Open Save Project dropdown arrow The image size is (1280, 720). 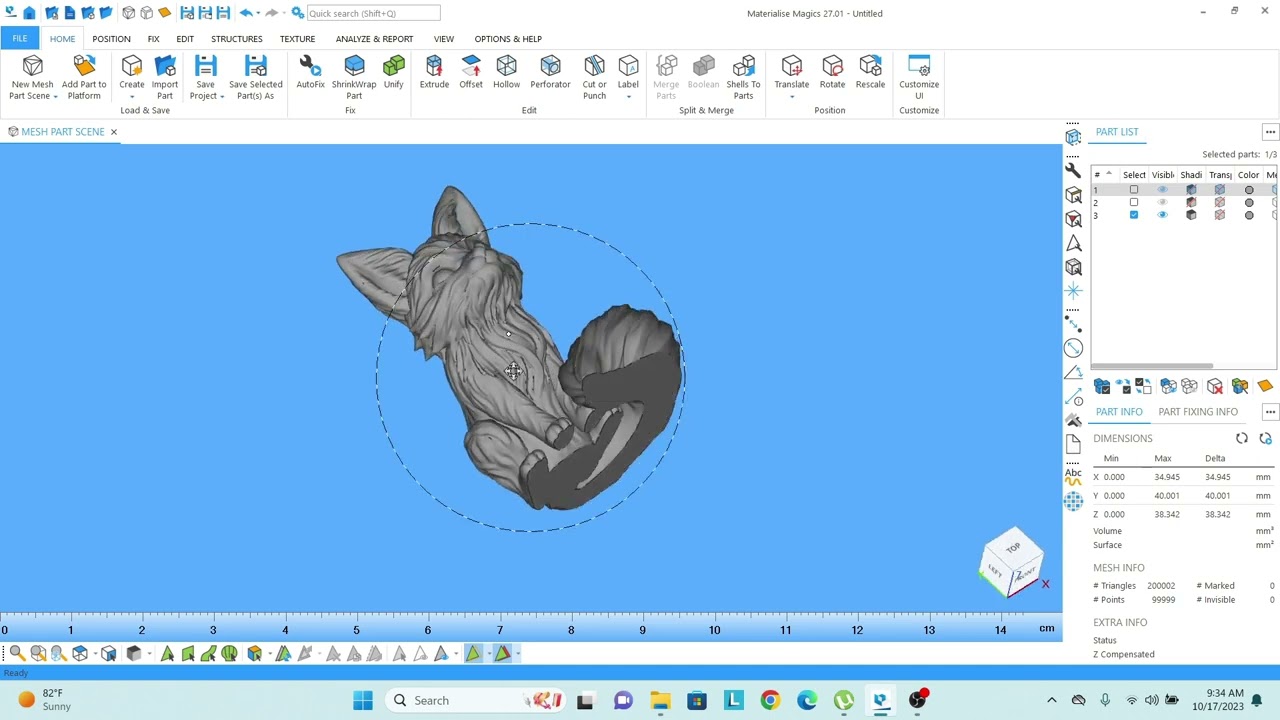click(x=222, y=96)
